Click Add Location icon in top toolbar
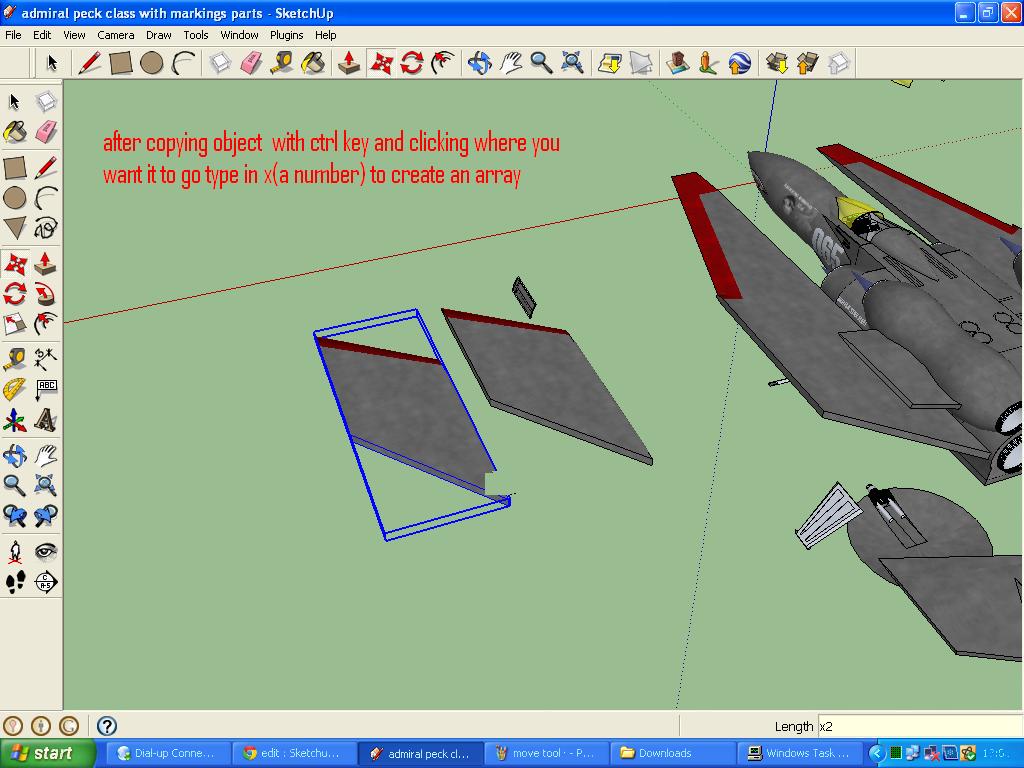The height and width of the screenshot is (768, 1024). (x=609, y=63)
